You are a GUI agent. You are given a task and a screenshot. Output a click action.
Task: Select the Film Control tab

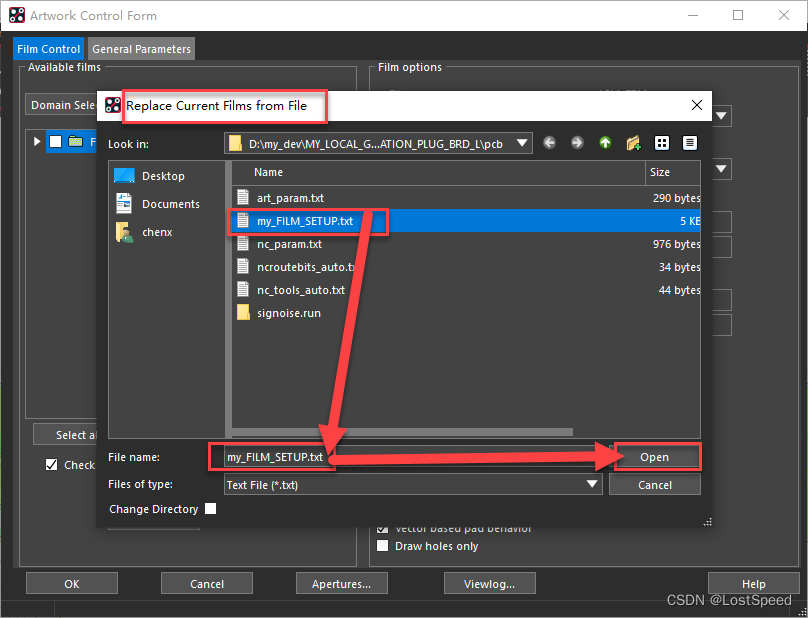49,49
